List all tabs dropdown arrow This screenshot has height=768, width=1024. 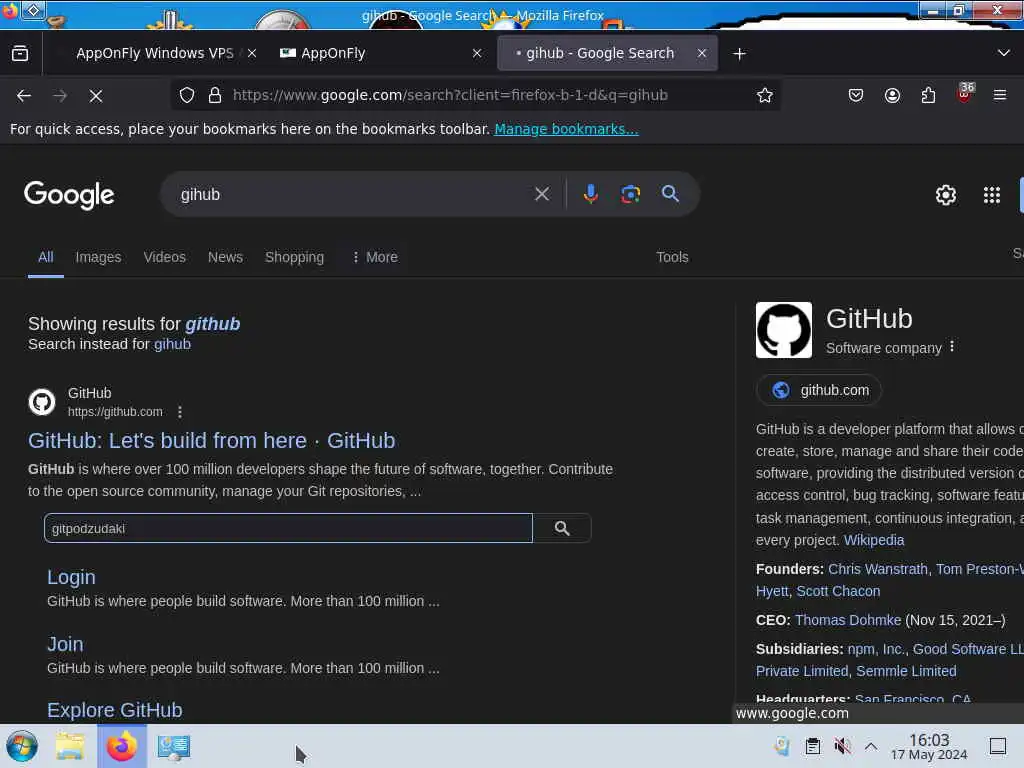tap(1004, 53)
